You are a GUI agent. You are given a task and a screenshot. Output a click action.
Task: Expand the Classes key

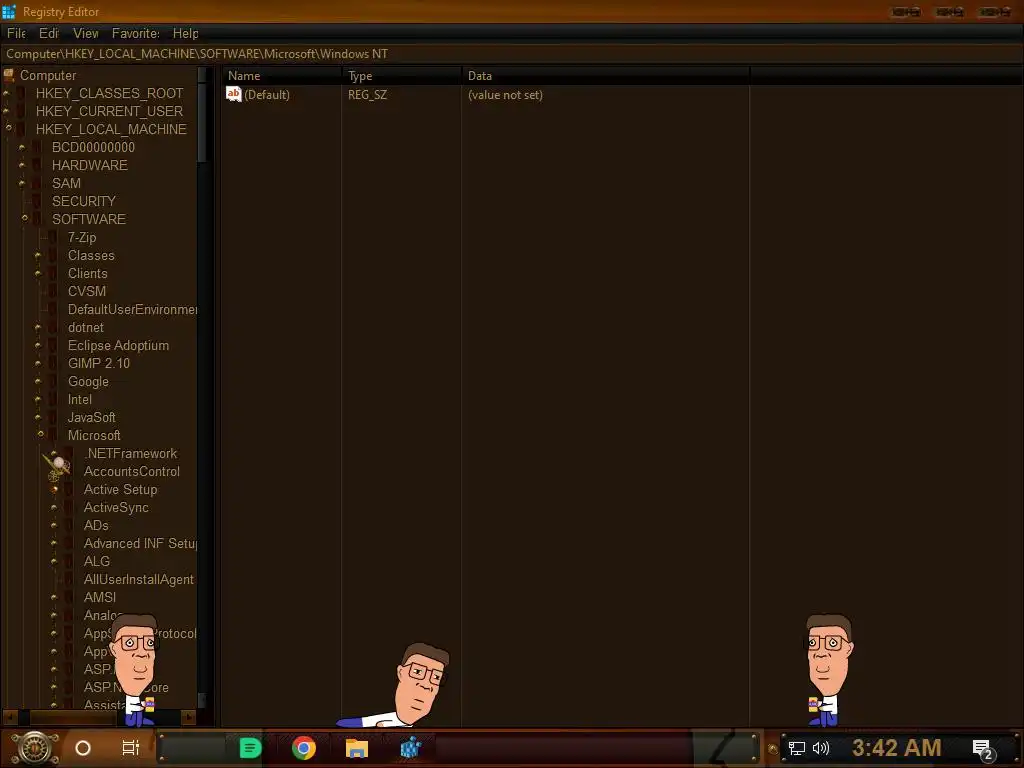(x=38, y=255)
